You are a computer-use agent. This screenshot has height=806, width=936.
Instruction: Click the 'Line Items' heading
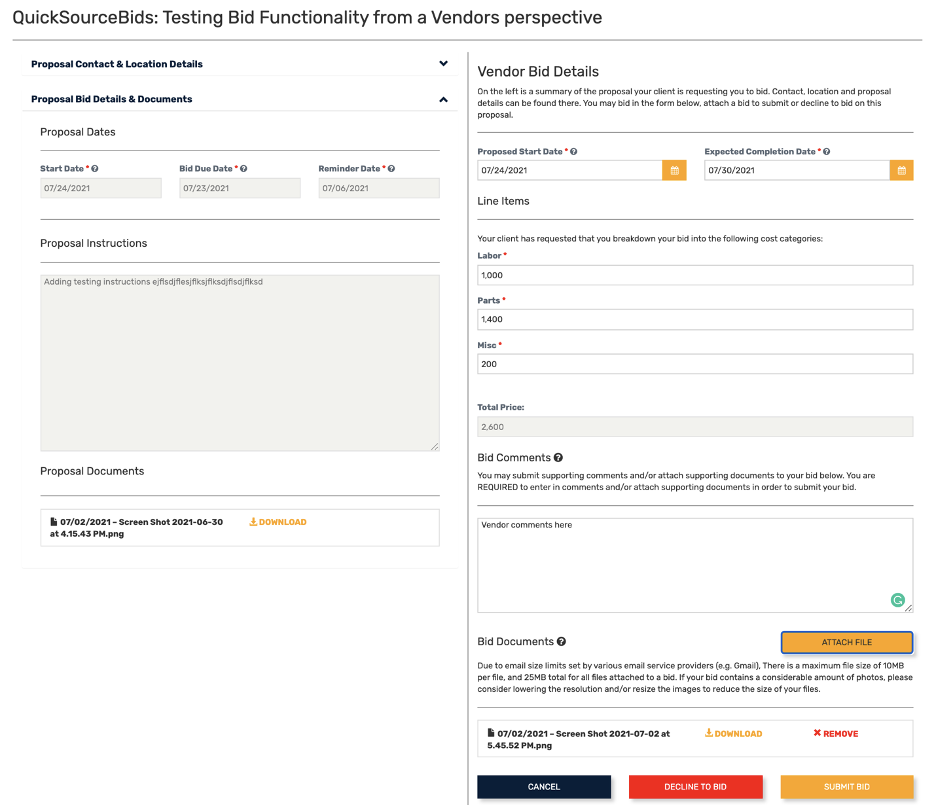coord(503,201)
